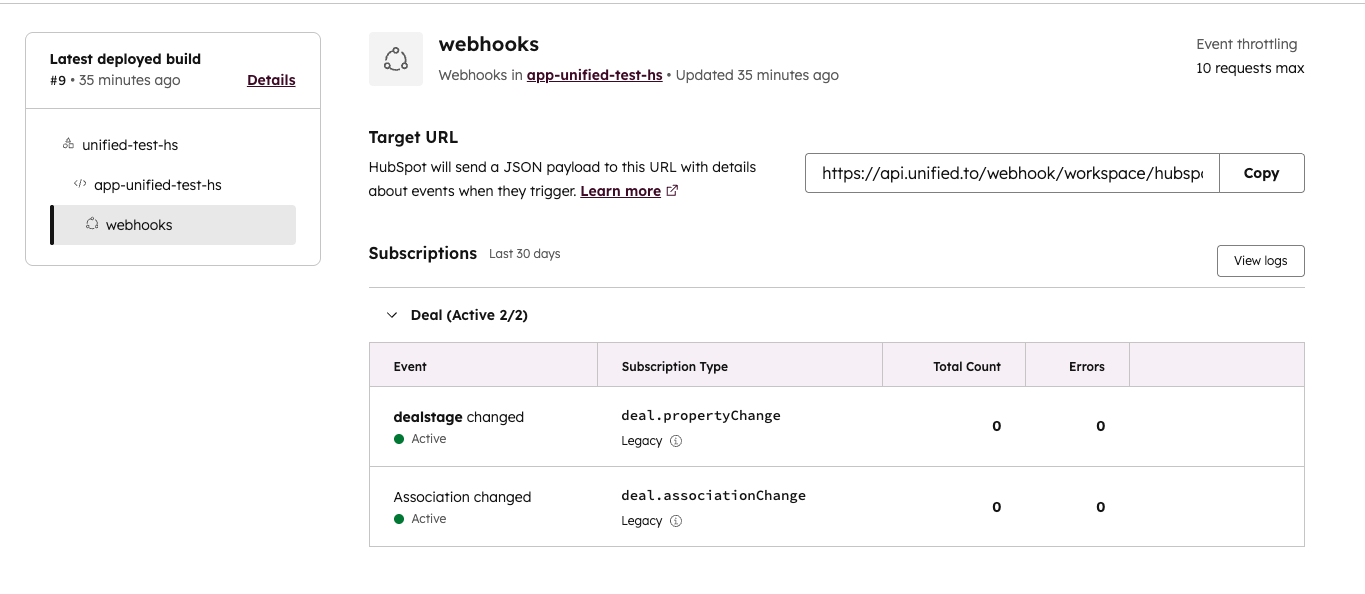Select the Association changed event row

[x=462, y=497]
